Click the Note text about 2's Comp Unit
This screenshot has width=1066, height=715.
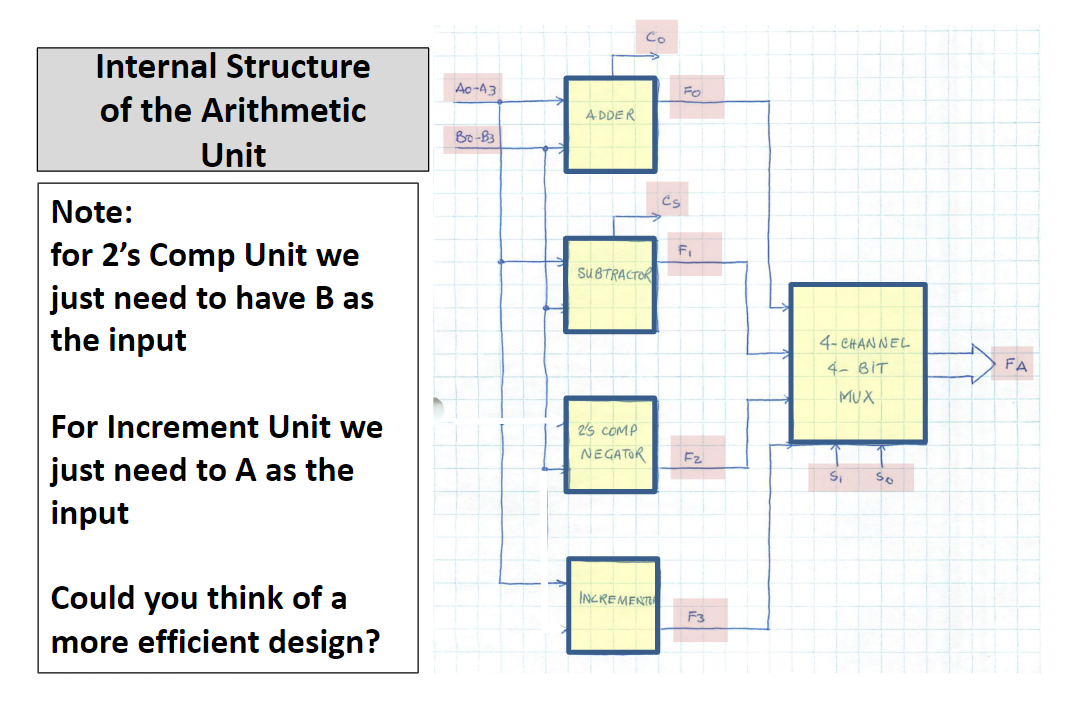click(212, 297)
